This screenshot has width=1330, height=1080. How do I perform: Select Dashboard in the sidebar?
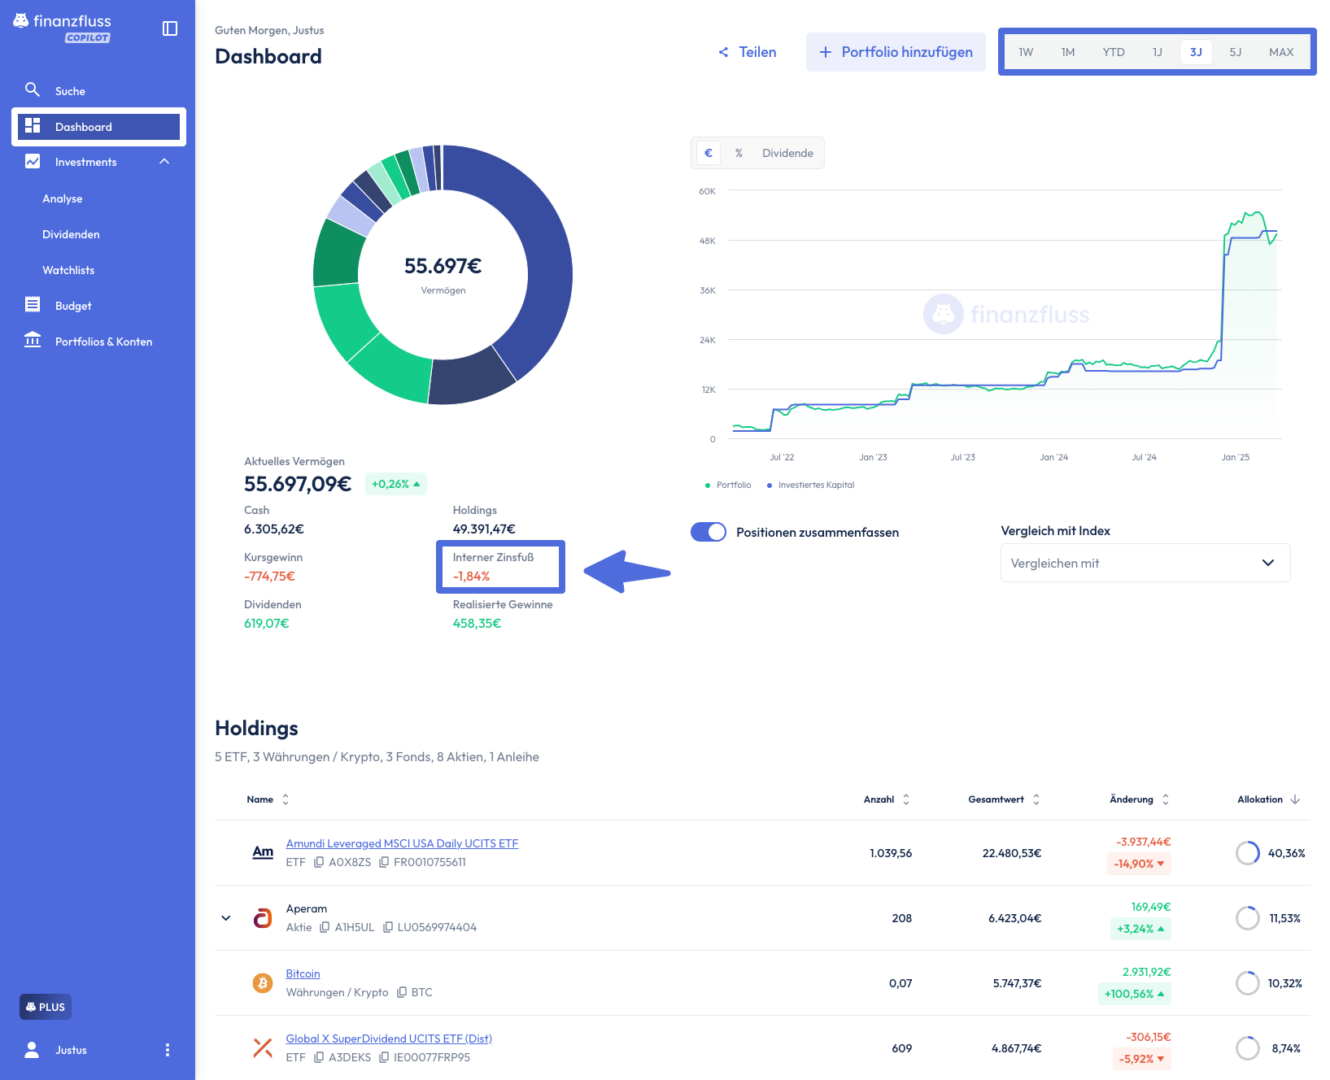click(98, 127)
